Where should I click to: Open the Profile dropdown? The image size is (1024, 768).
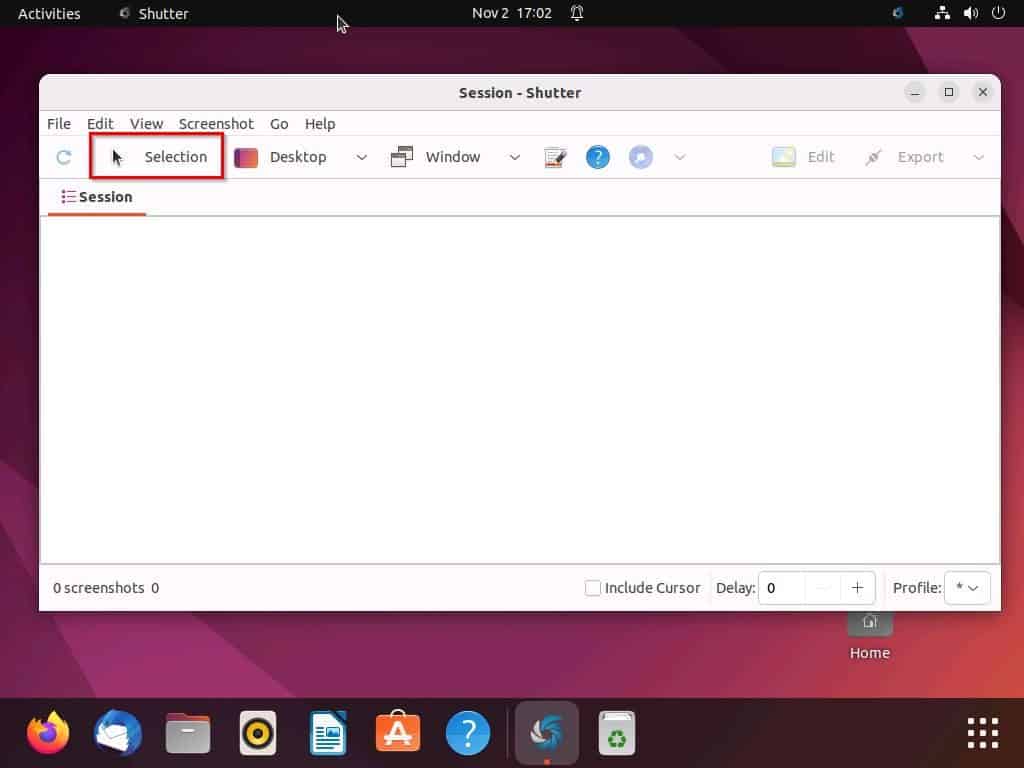[967, 588]
